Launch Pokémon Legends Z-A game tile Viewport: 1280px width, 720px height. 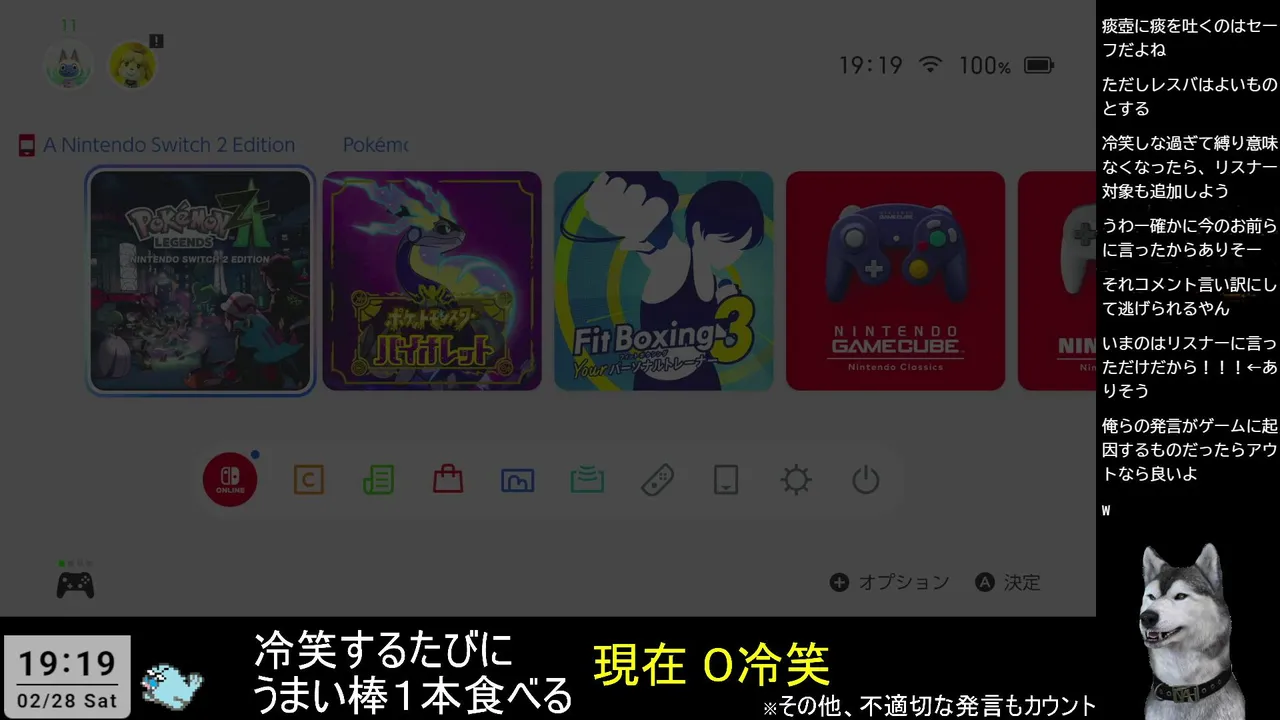(x=200, y=281)
